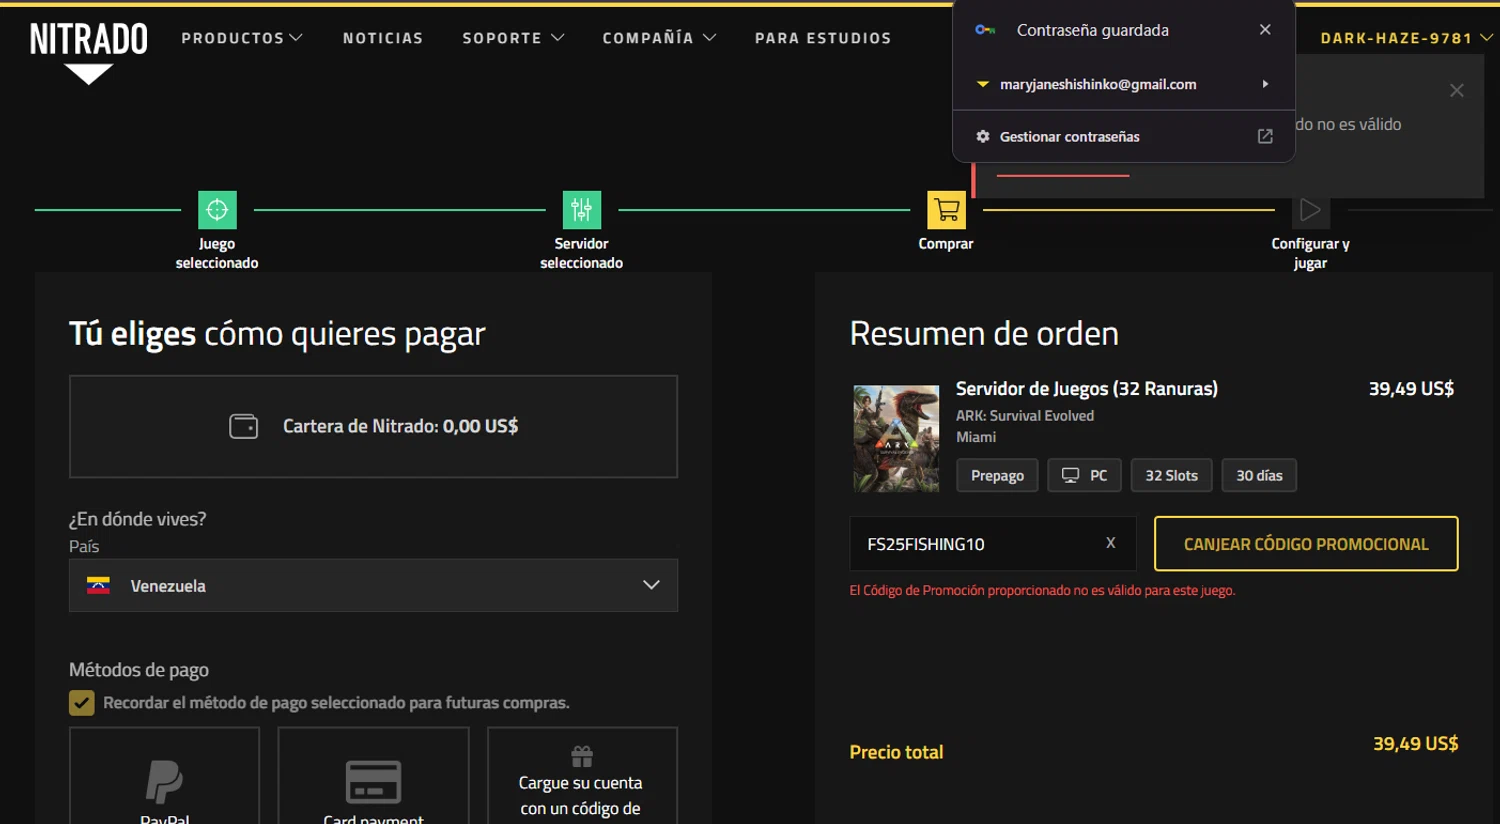This screenshot has height=824, width=1500.
Task: Click the ¿En dónde vives? label
Action: coord(137,519)
